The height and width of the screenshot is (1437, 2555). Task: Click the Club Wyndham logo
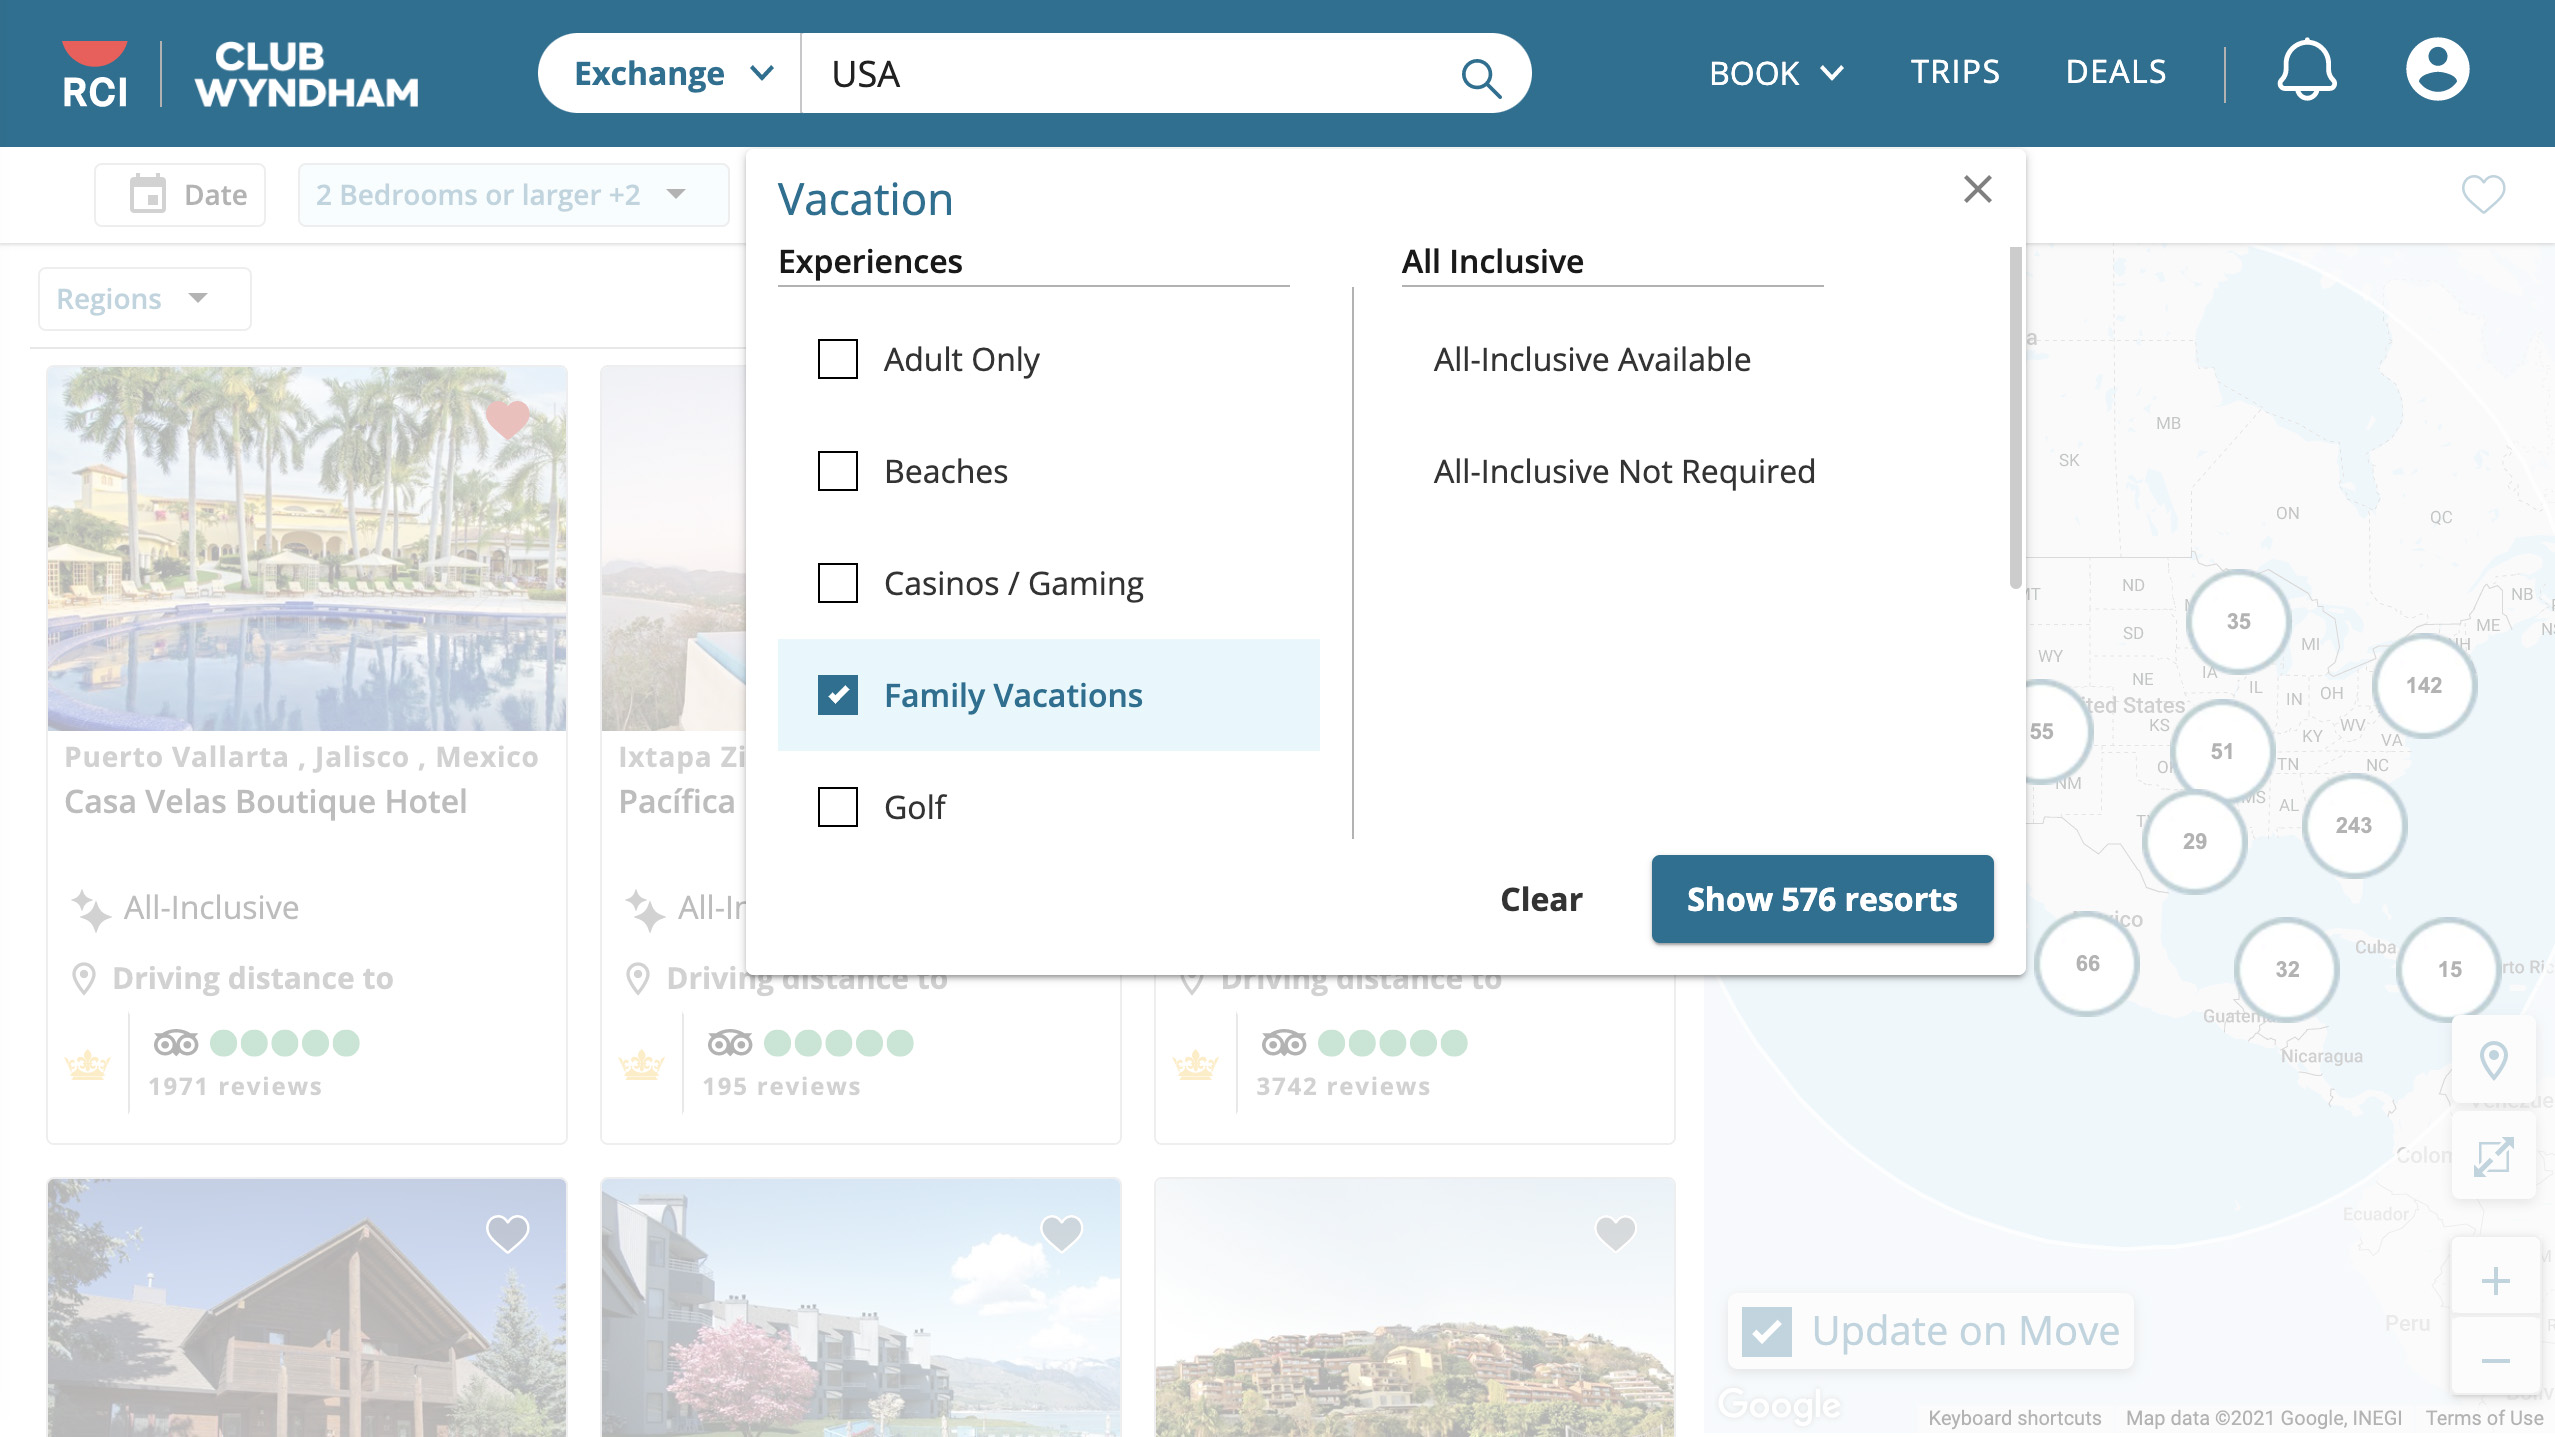(307, 74)
